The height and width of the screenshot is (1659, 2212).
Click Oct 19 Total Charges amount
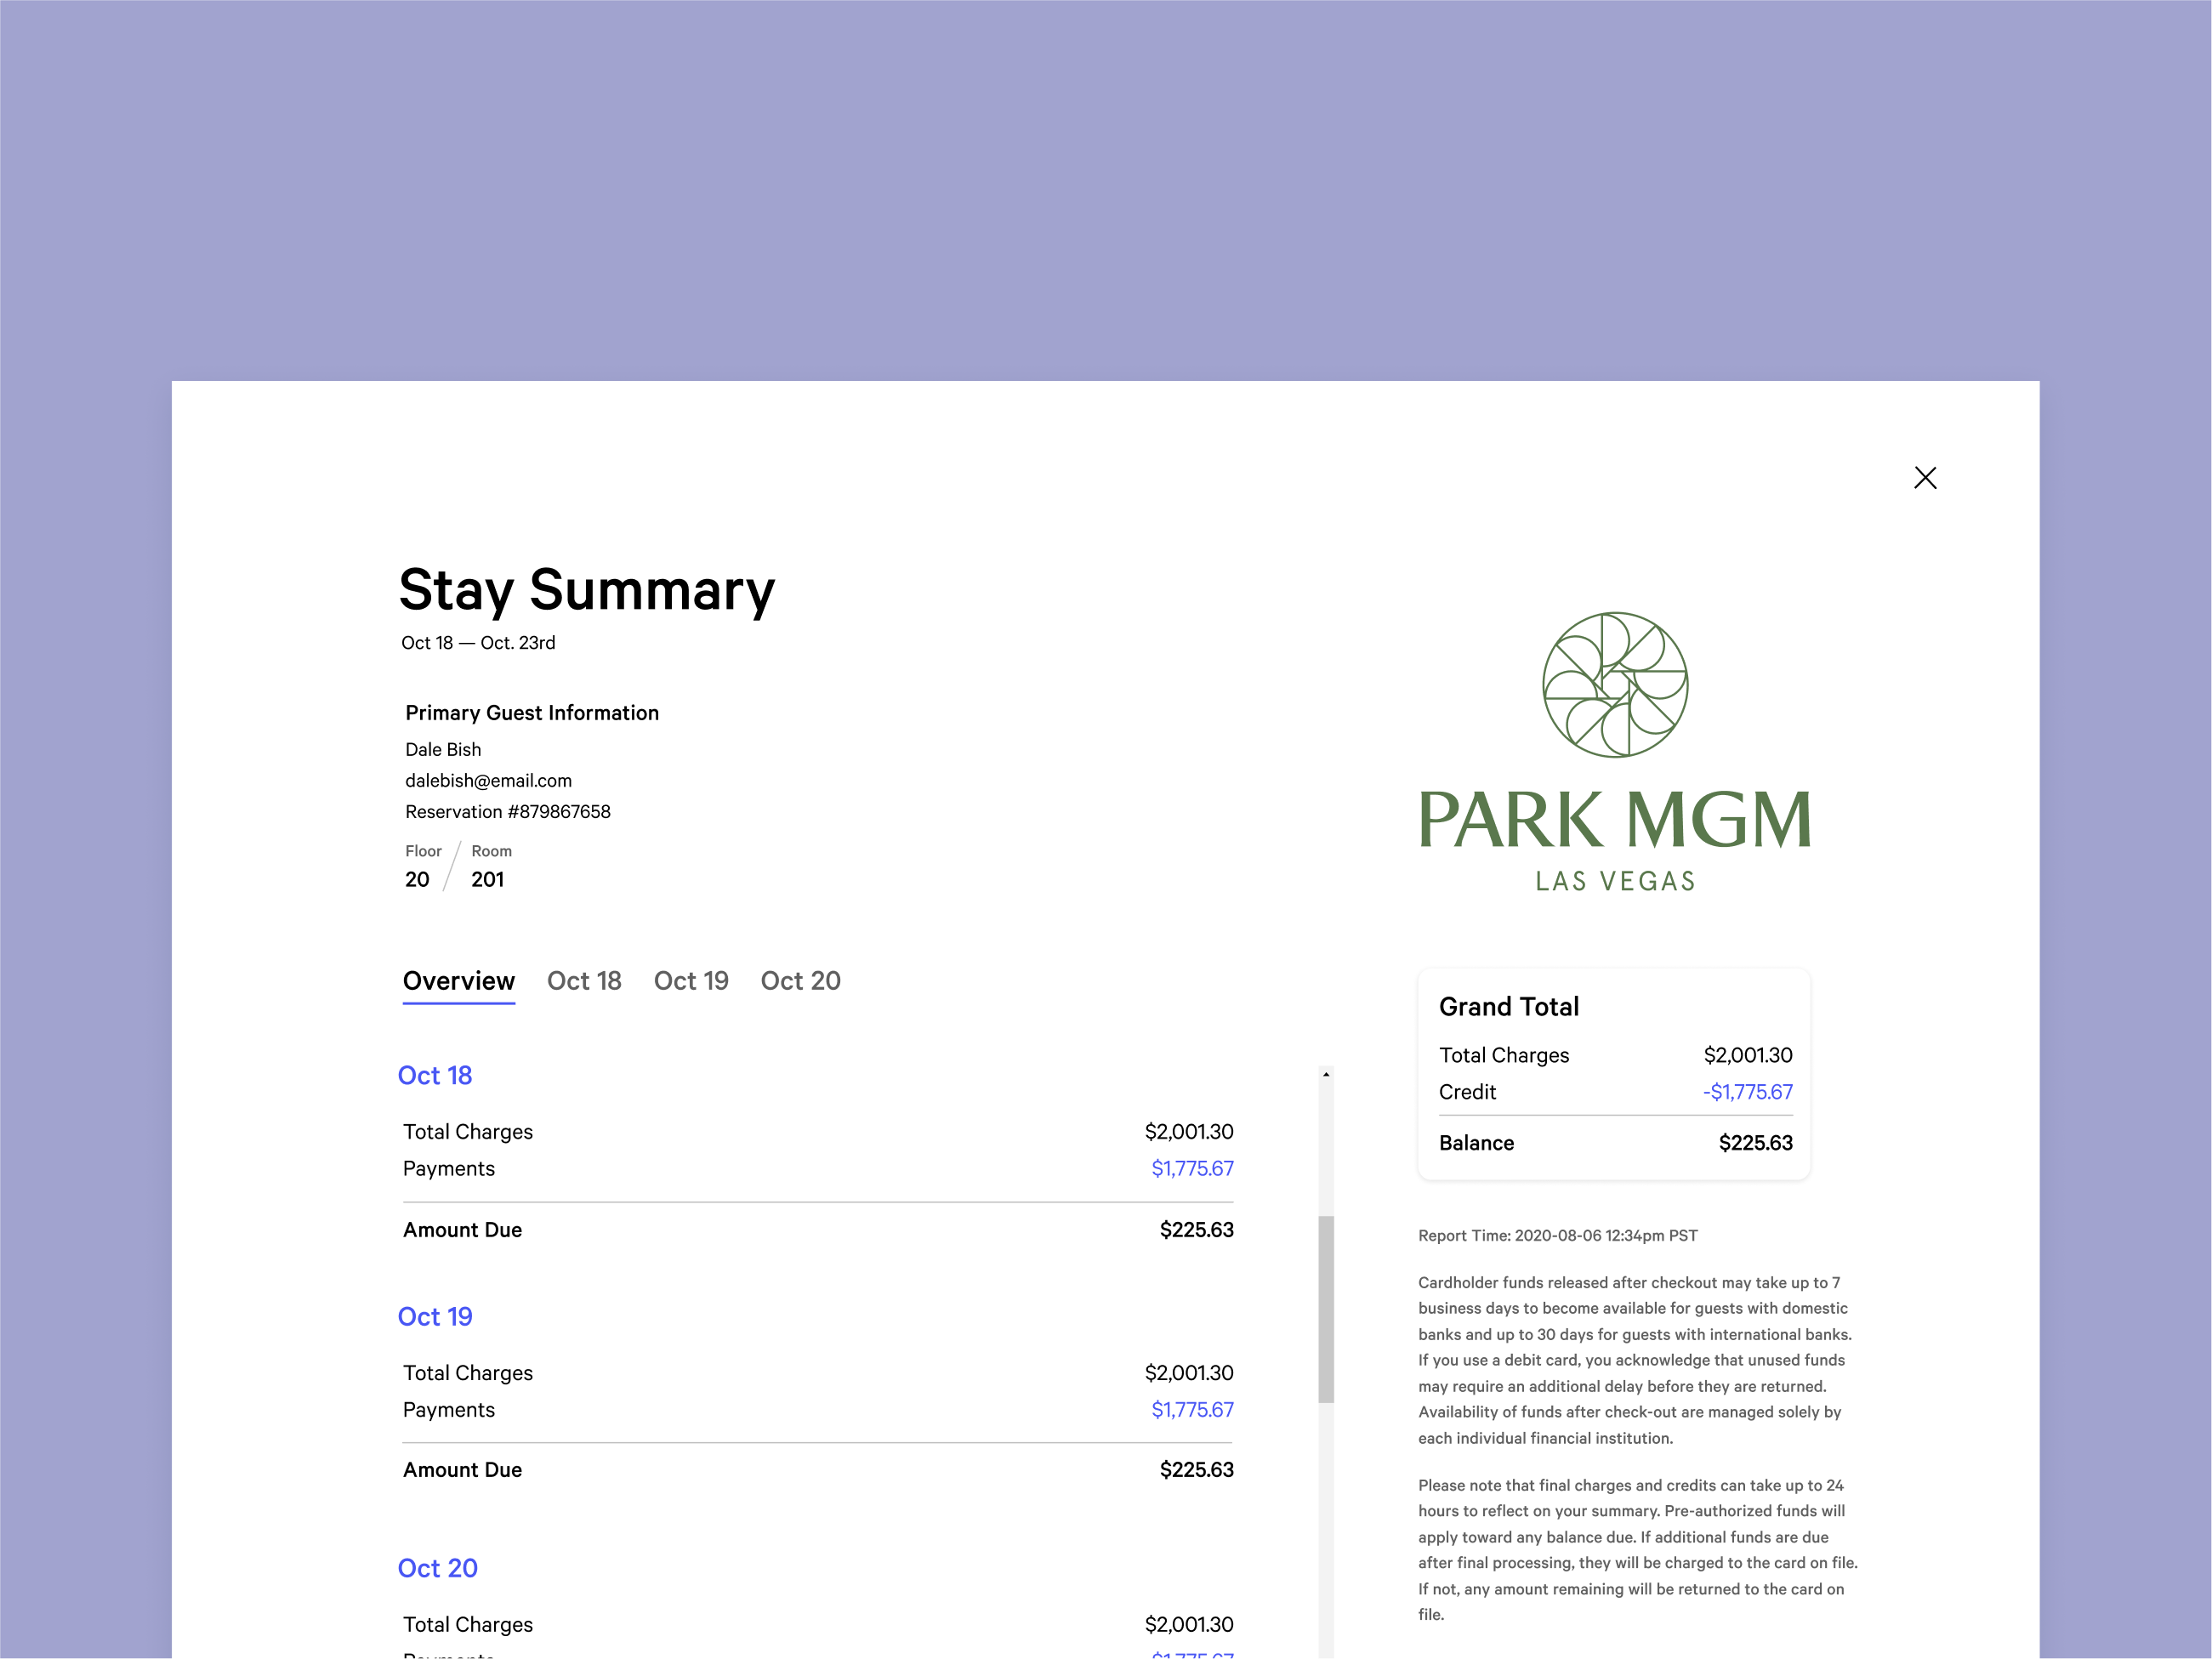coord(1189,1373)
